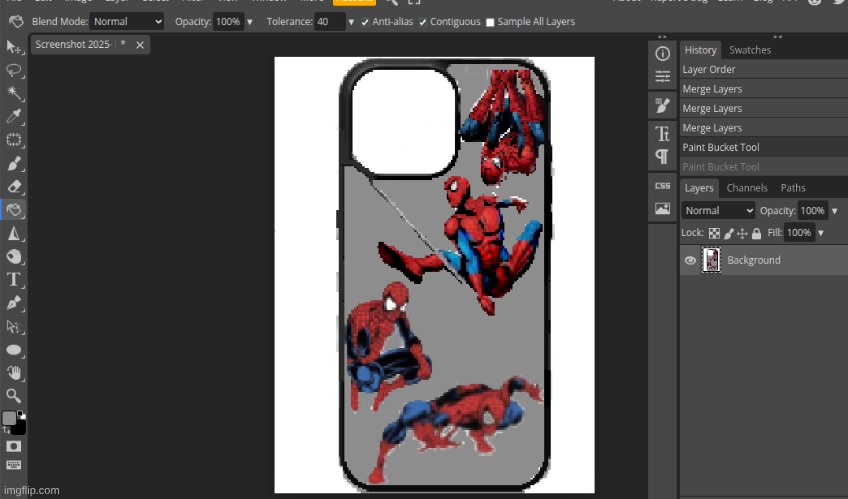Open the foreground color picker
The width and height of the screenshot is (848, 499).
[9, 418]
